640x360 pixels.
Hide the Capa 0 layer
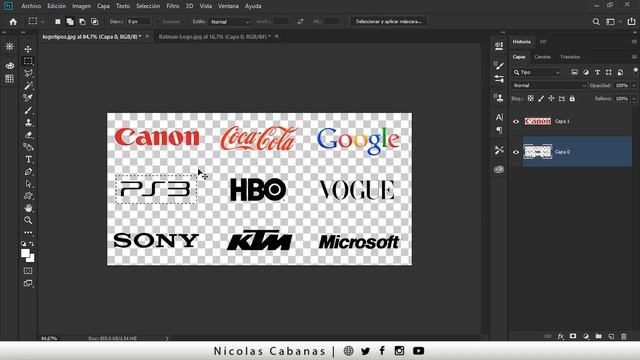tap(516, 152)
